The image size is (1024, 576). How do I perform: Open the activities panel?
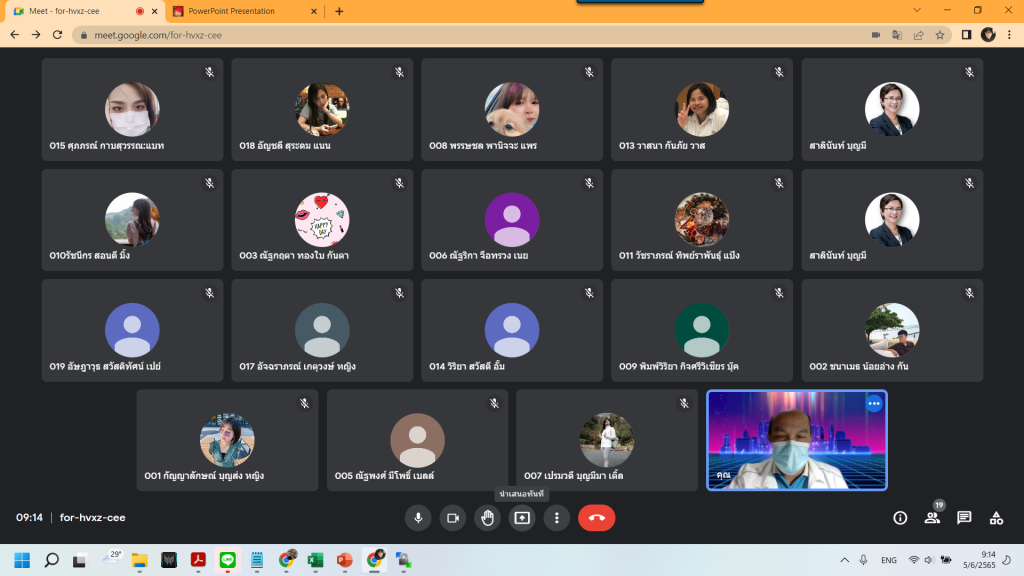(995, 518)
